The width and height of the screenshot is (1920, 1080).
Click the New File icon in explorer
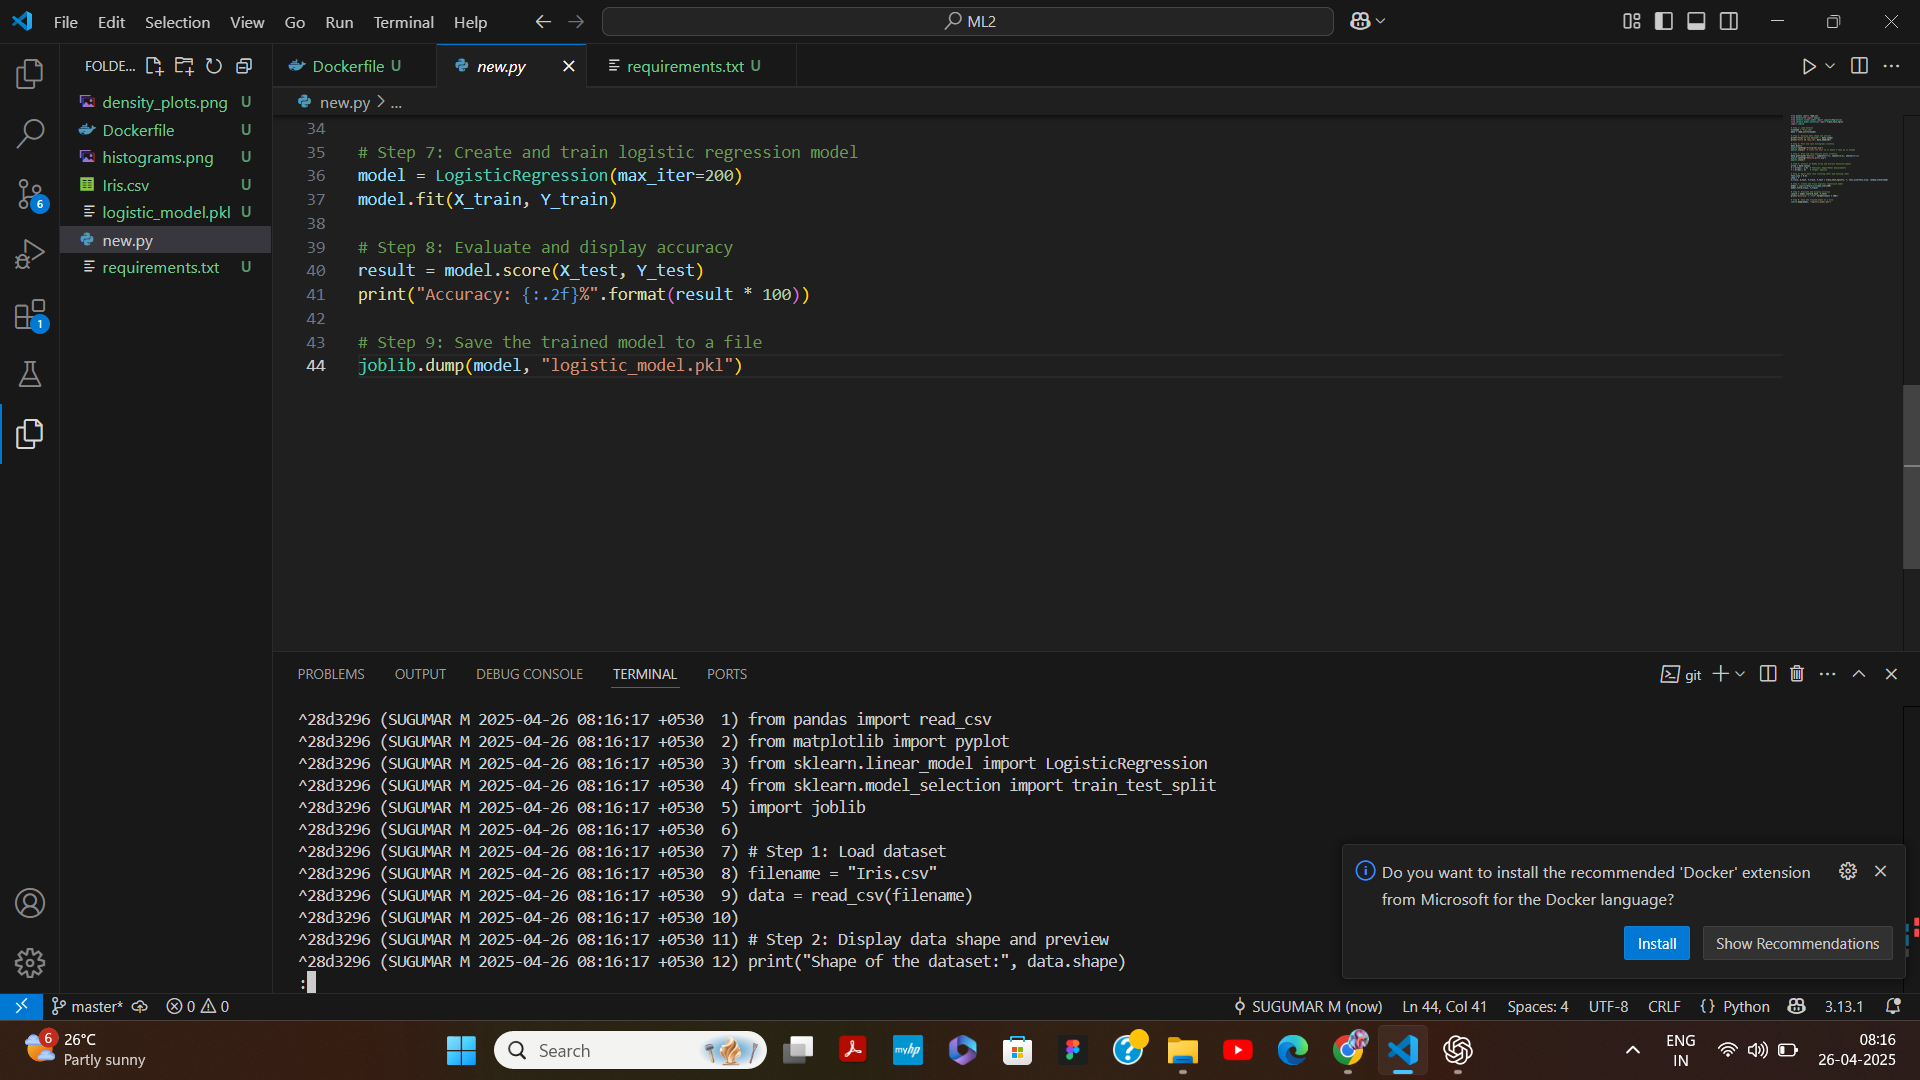click(x=154, y=66)
